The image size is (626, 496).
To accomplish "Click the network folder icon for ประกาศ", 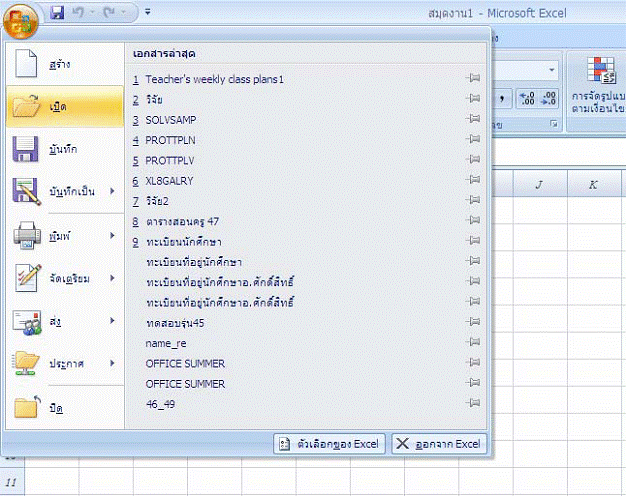I will [26, 364].
